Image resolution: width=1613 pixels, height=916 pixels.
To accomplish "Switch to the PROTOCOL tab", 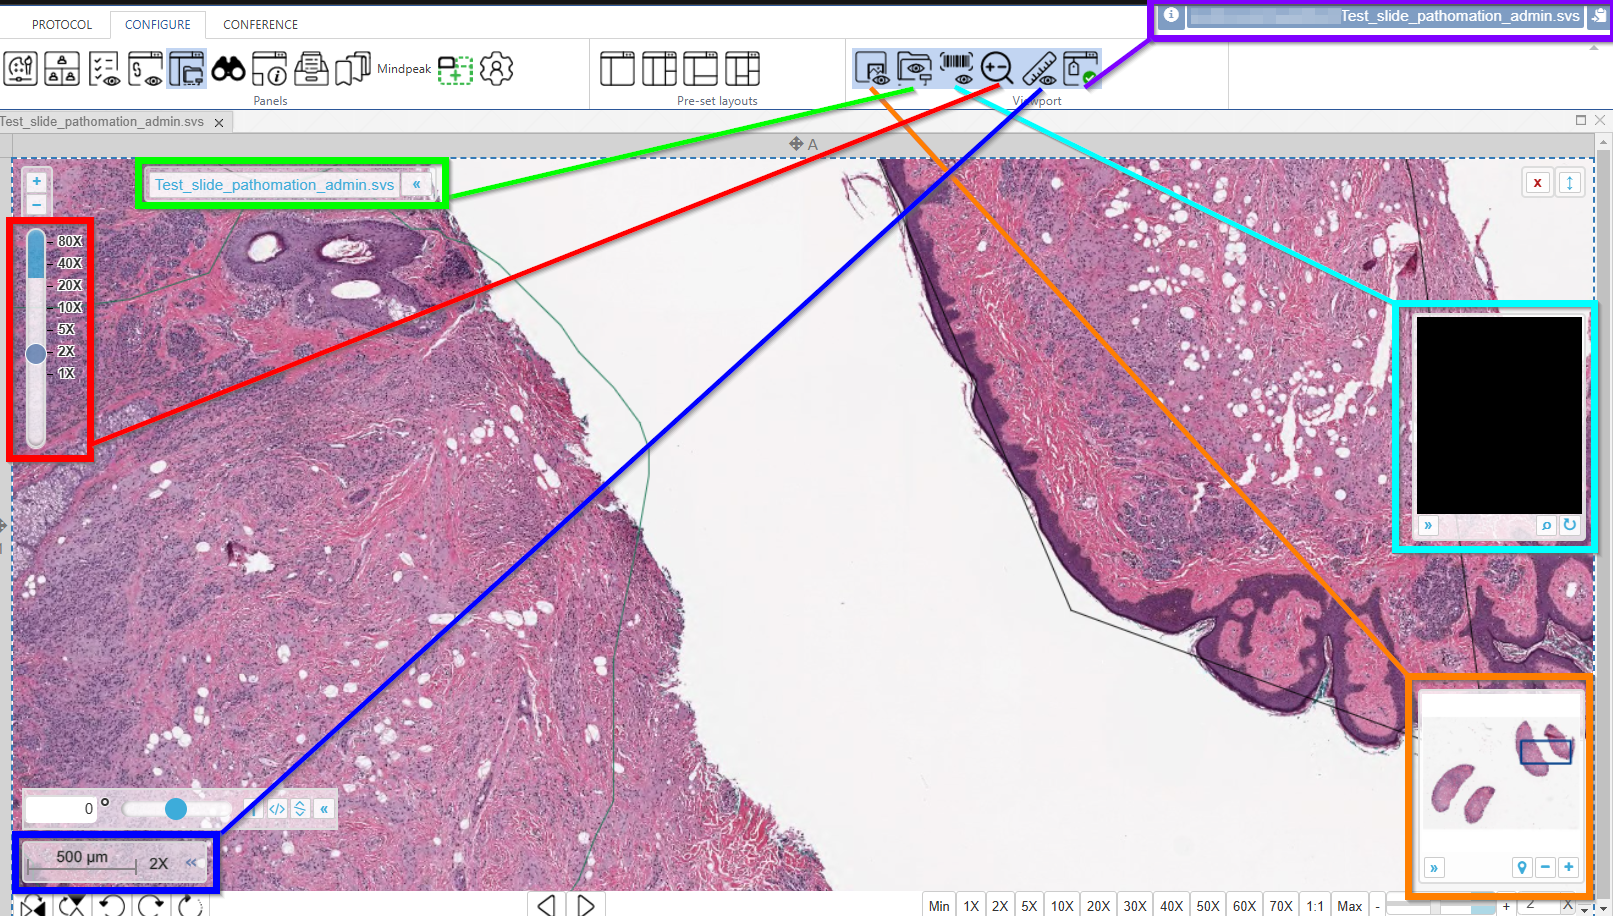I will 62,24.
